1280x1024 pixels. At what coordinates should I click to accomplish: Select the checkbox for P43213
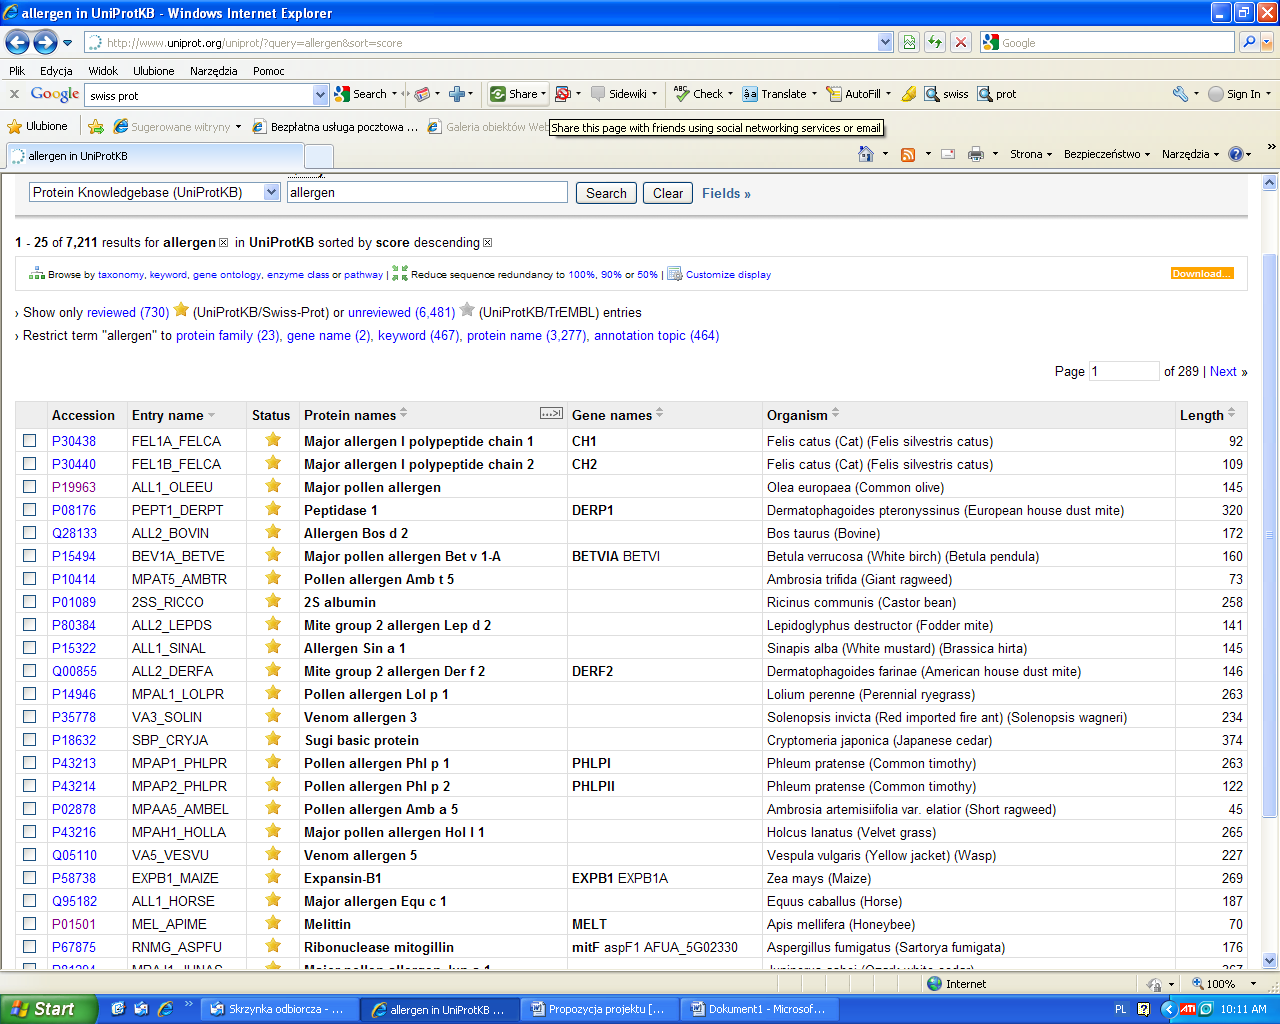tap(30, 763)
